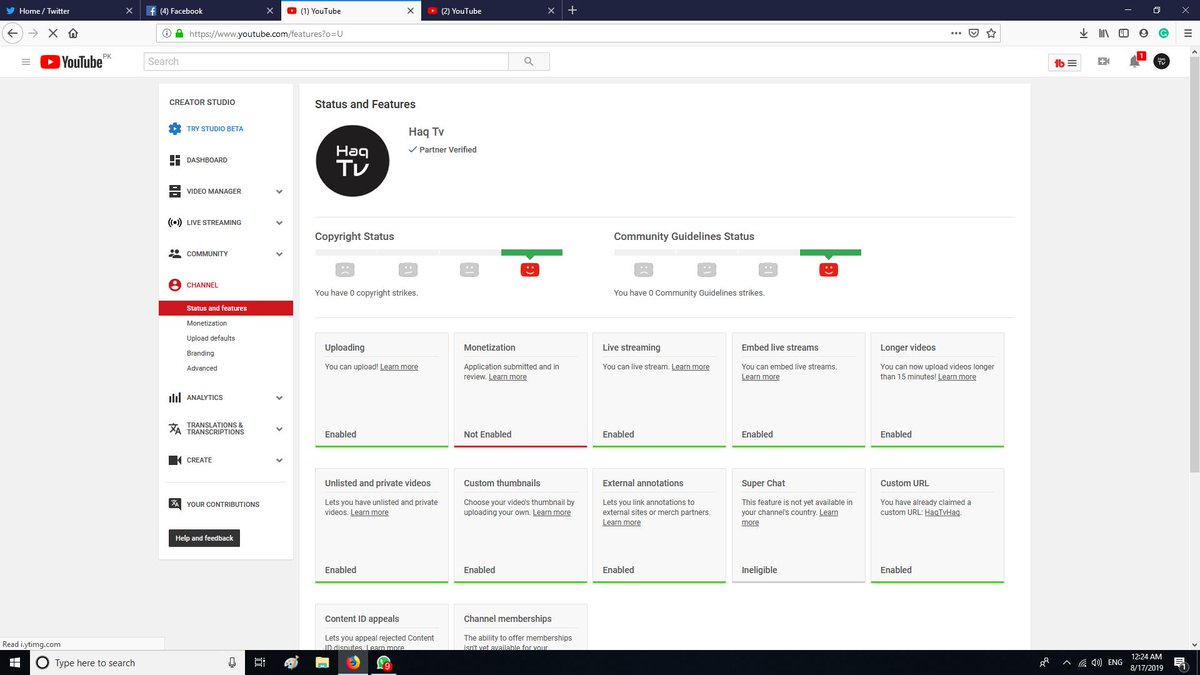Click Learn more in Custom thumbnails card
The height and width of the screenshot is (675, 1200).
(x=552, y=512)
